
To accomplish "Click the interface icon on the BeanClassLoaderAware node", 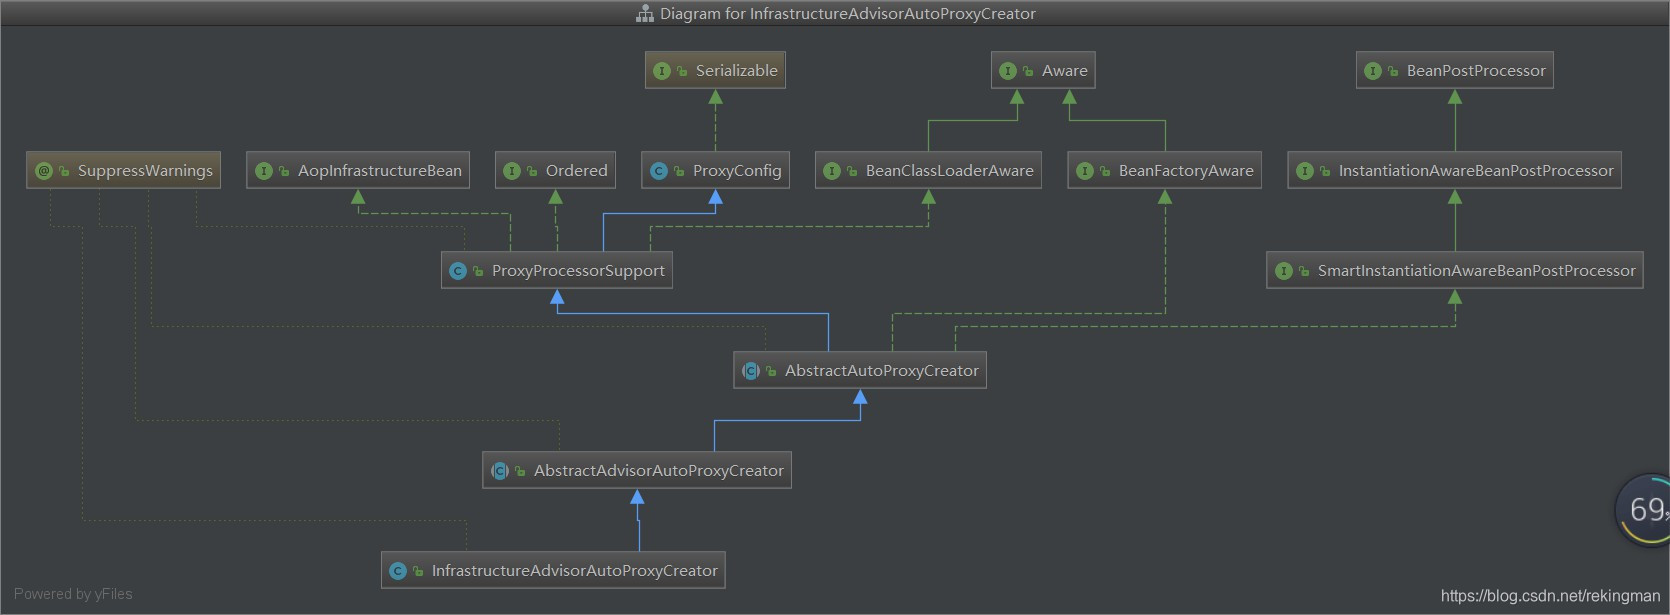I will coord(831,171).
